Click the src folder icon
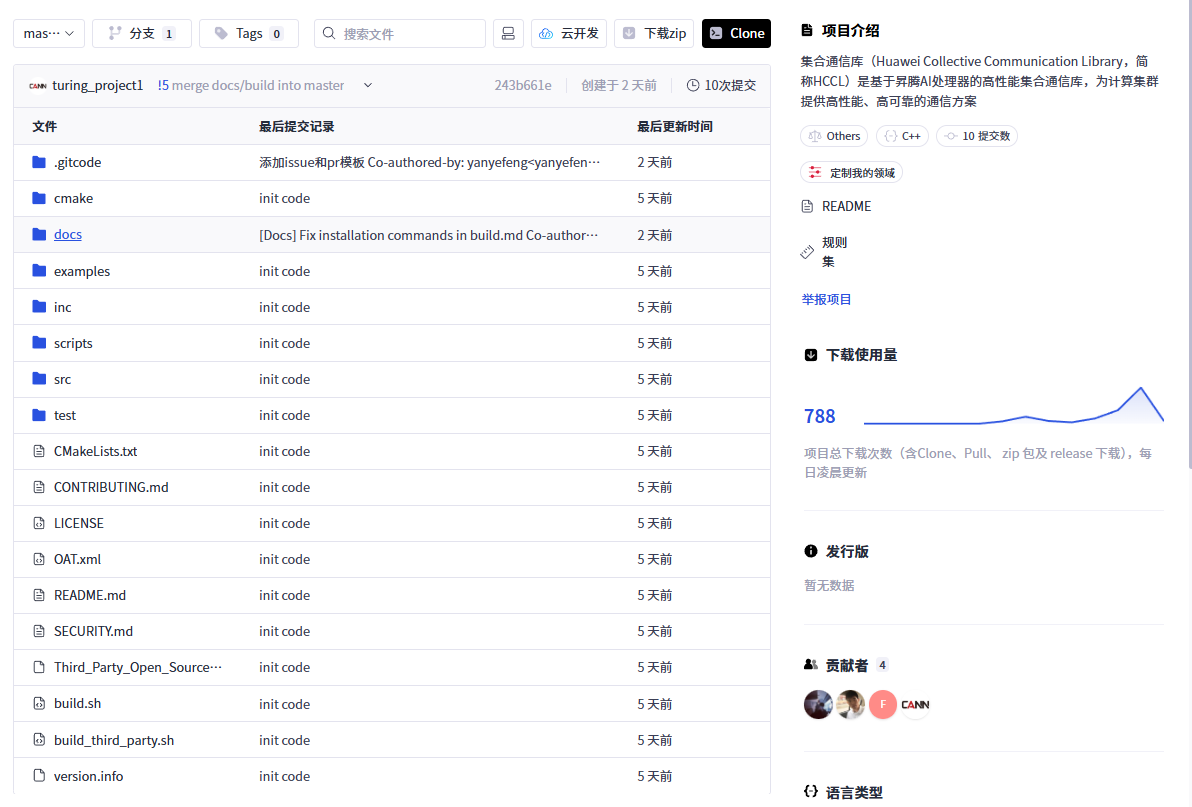Viewport: 1192px width, 807px height. pos(39,379)
